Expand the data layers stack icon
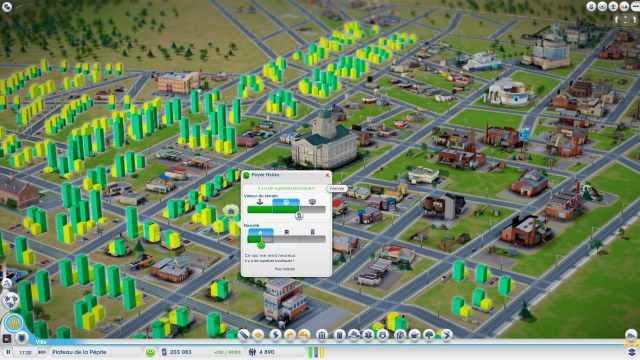The width and height of the screenshot is (640, 360). (632, 352)
